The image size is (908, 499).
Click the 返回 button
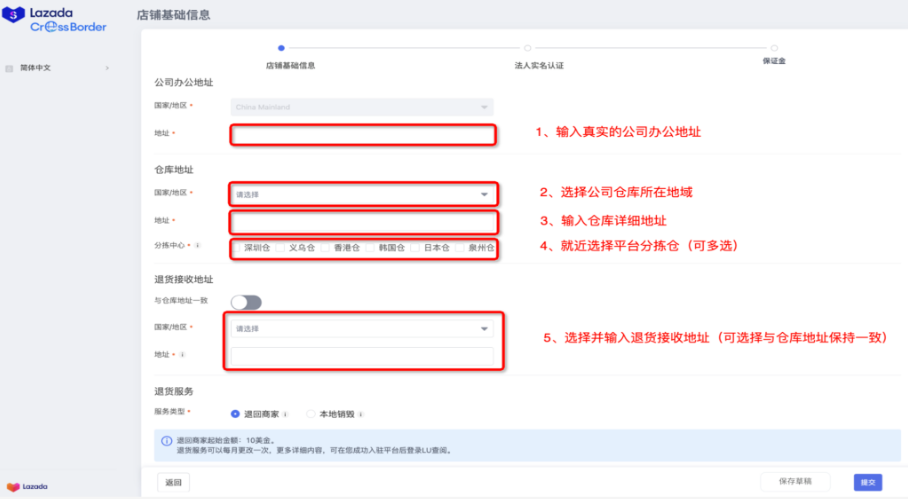[173, 483]
